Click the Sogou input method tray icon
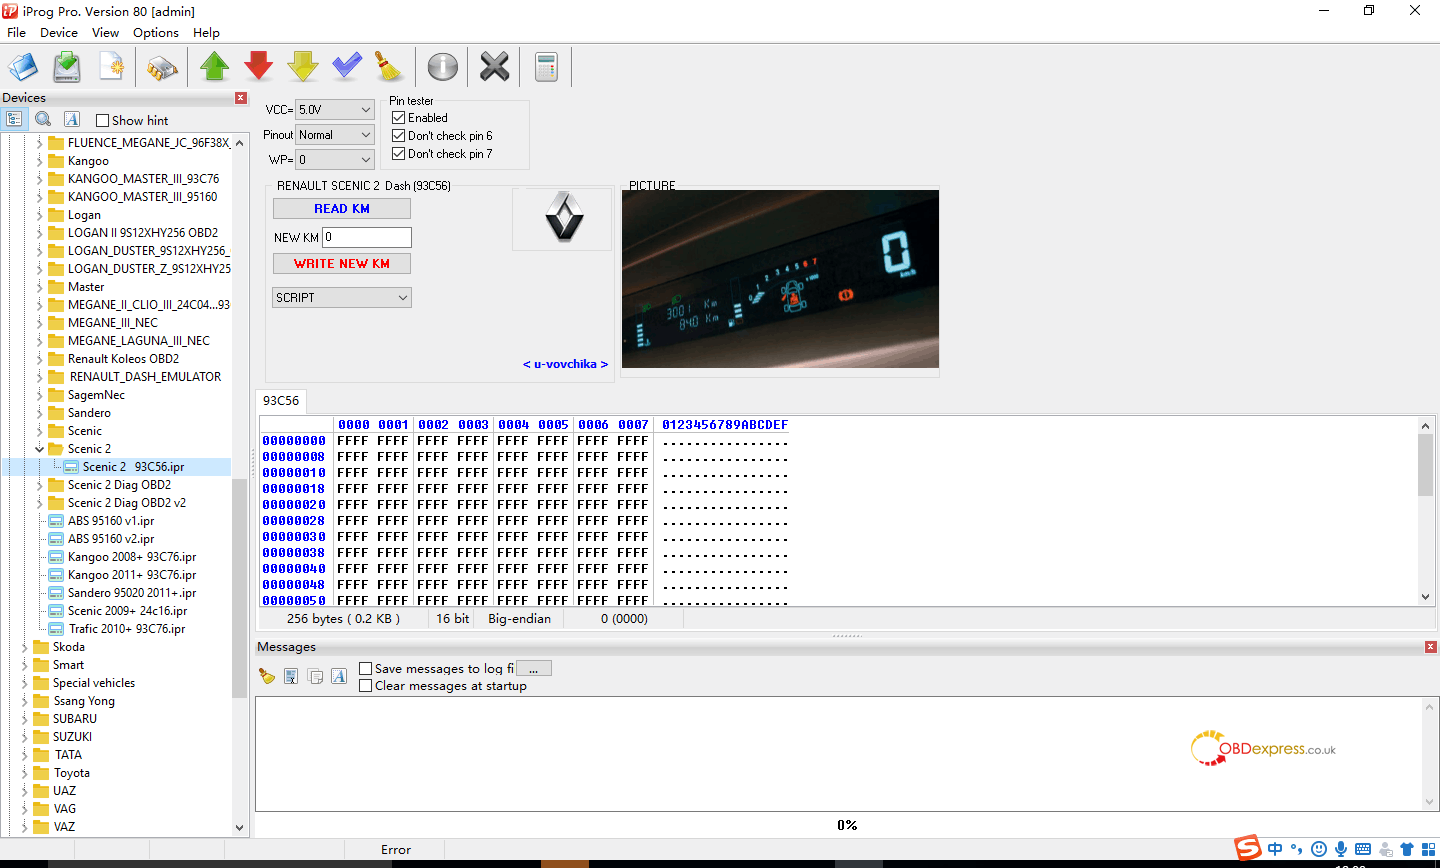This screenshot has height=868, width=1440. click(1247, 849)
